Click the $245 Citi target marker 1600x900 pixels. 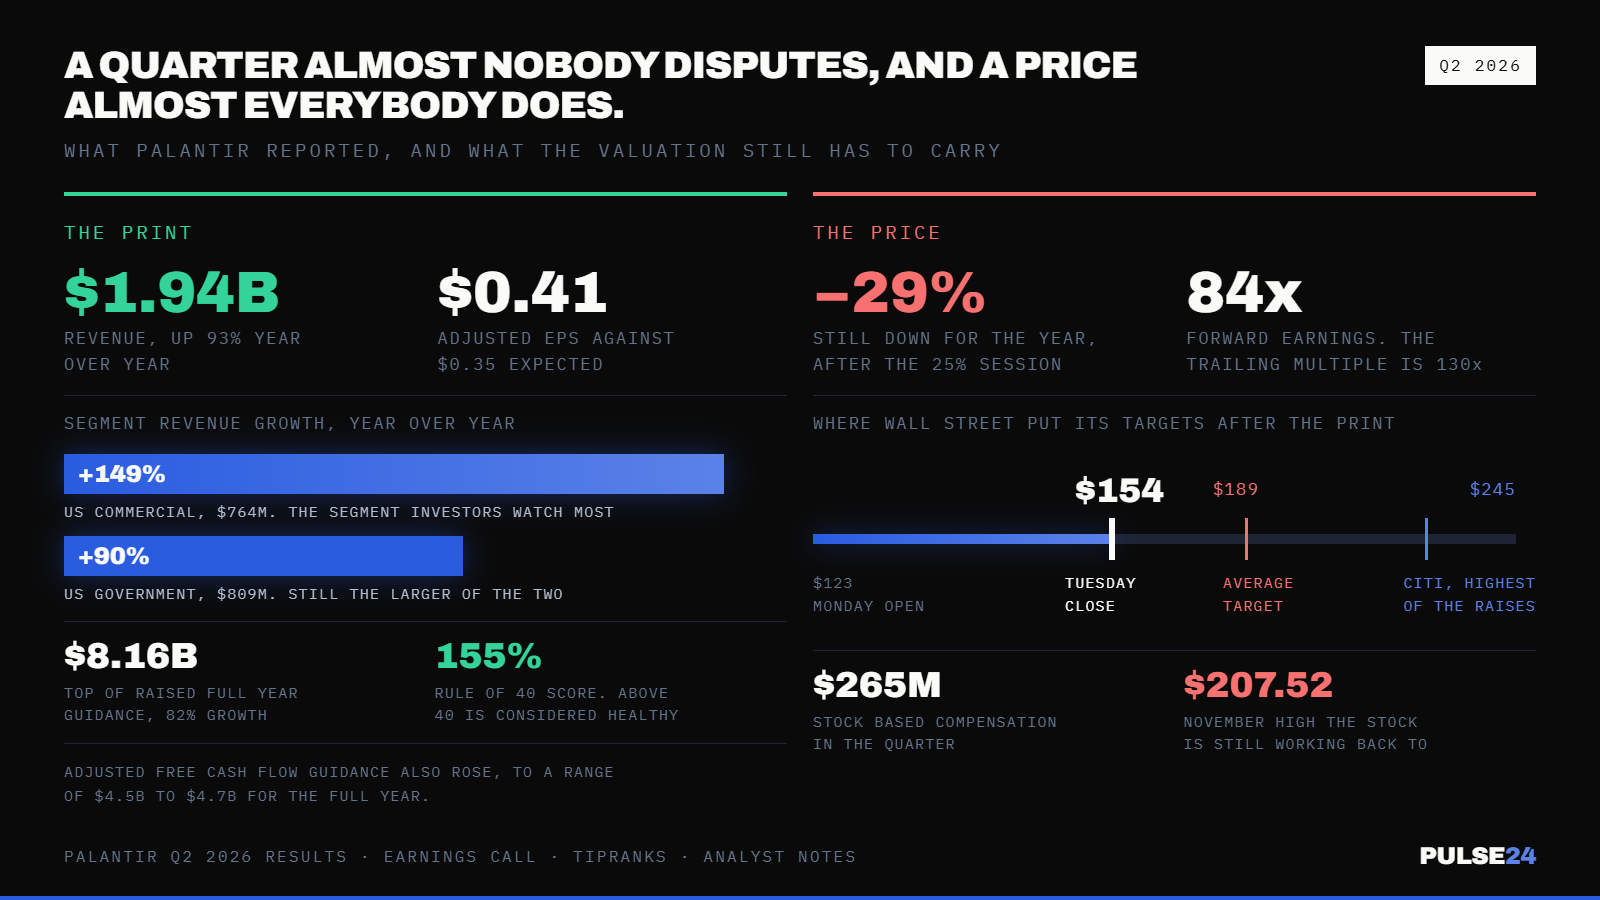(x=1426, y=539)
